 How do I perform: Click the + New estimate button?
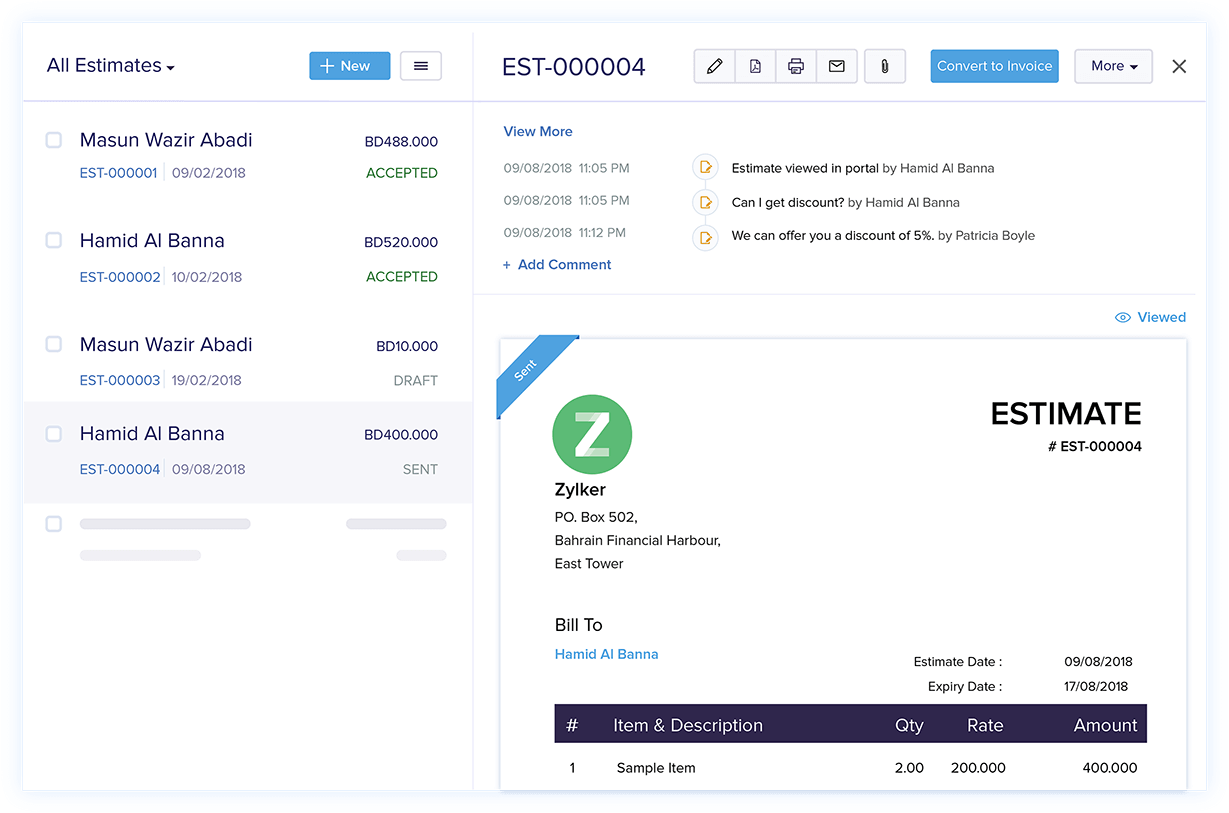click(x=350, y=66)
